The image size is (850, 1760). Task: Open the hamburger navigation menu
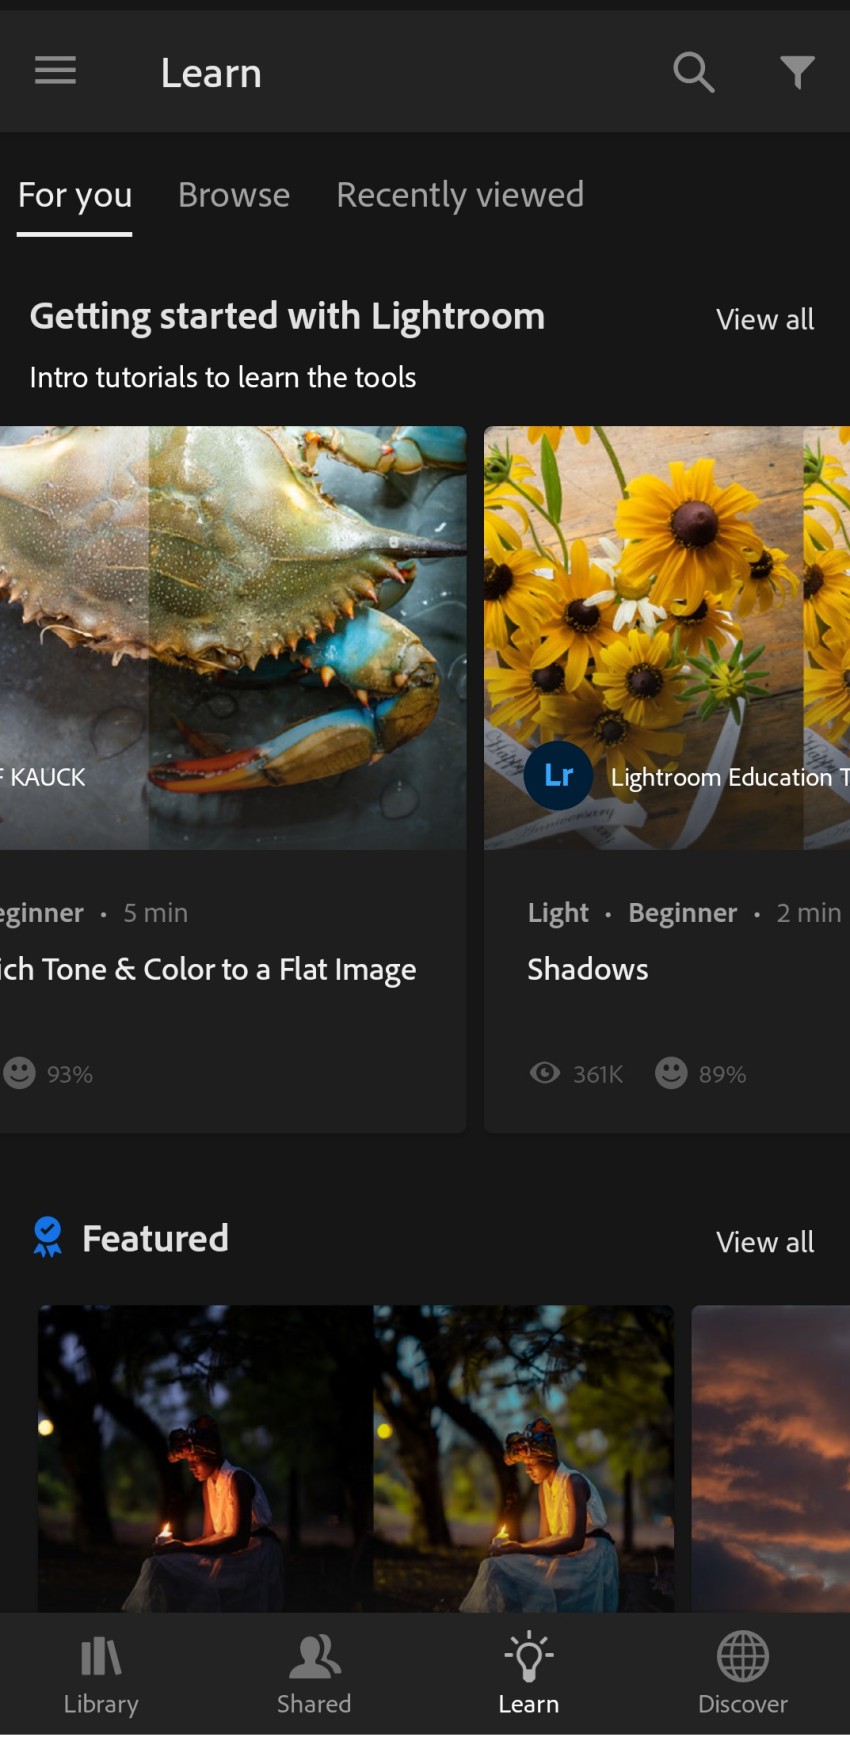pos(55,70)
